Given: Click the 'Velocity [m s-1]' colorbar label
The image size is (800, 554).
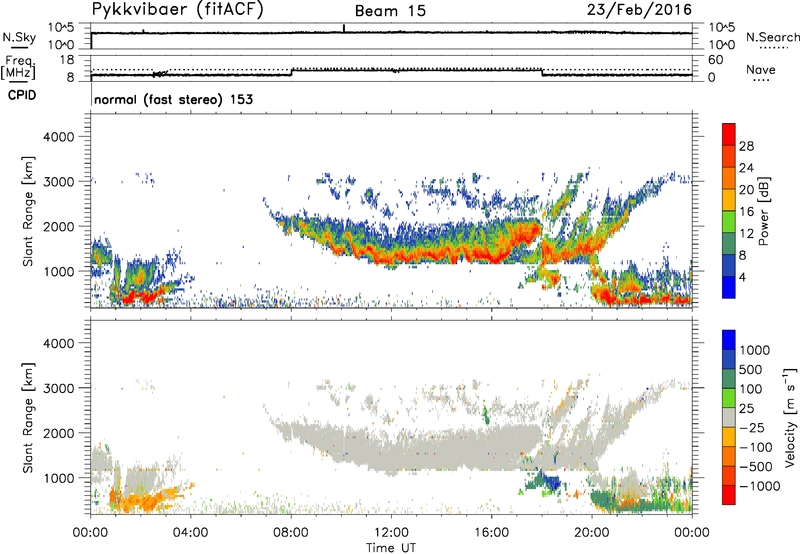Looking at the screenshot, I should (x=789, y=417).
